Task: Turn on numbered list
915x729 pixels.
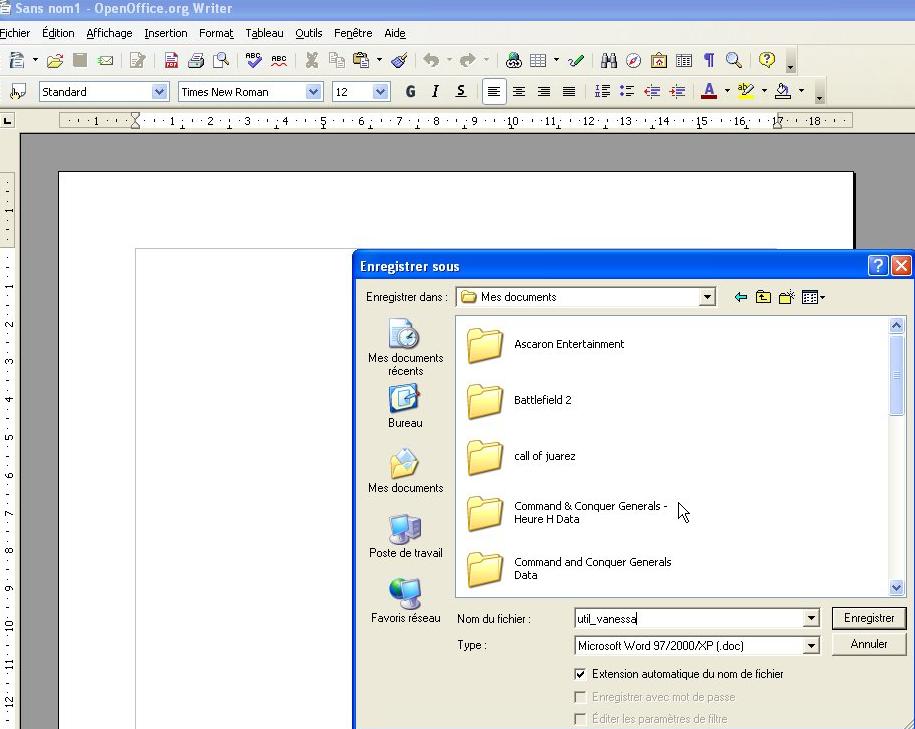Action: coord(602,91)
